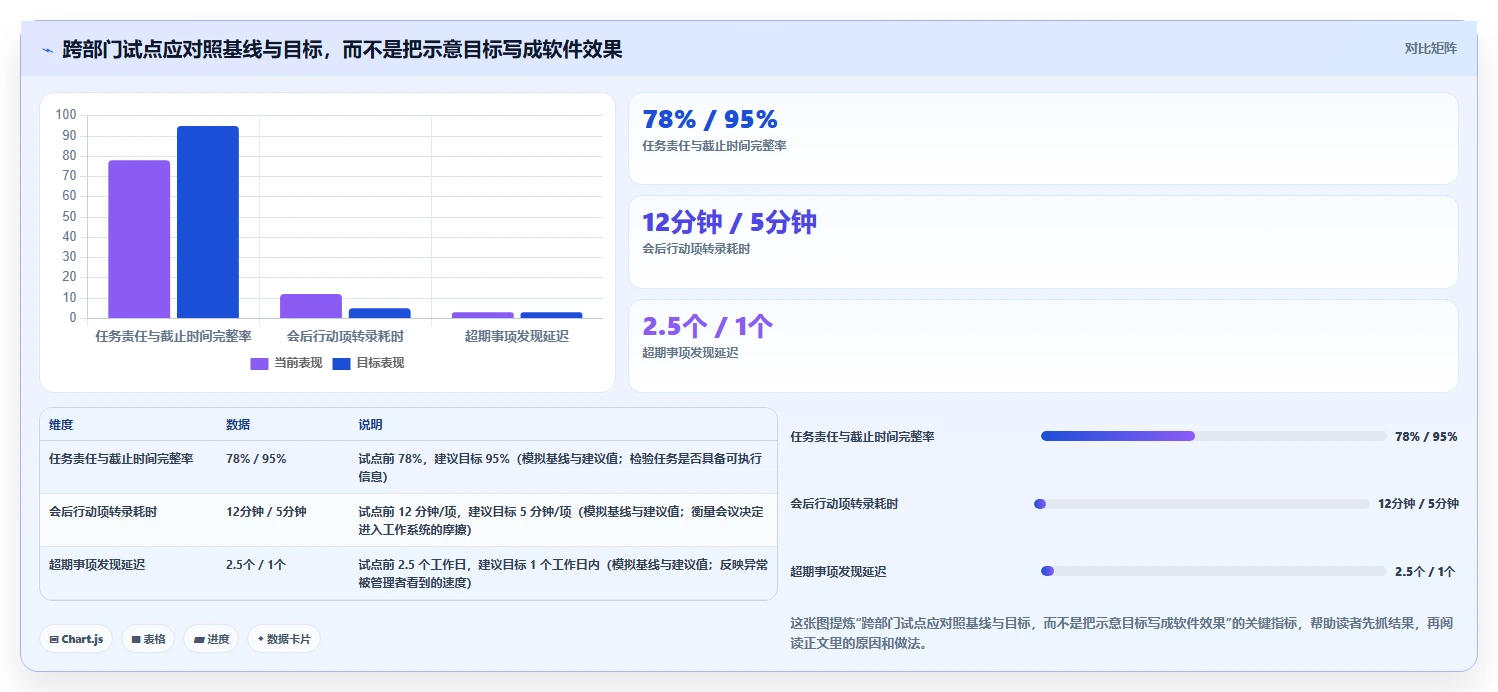Click blue 目标表现 bar for 超期事项发现延迟
Viewport: 1498px width, 692px height.
point(551,315)
